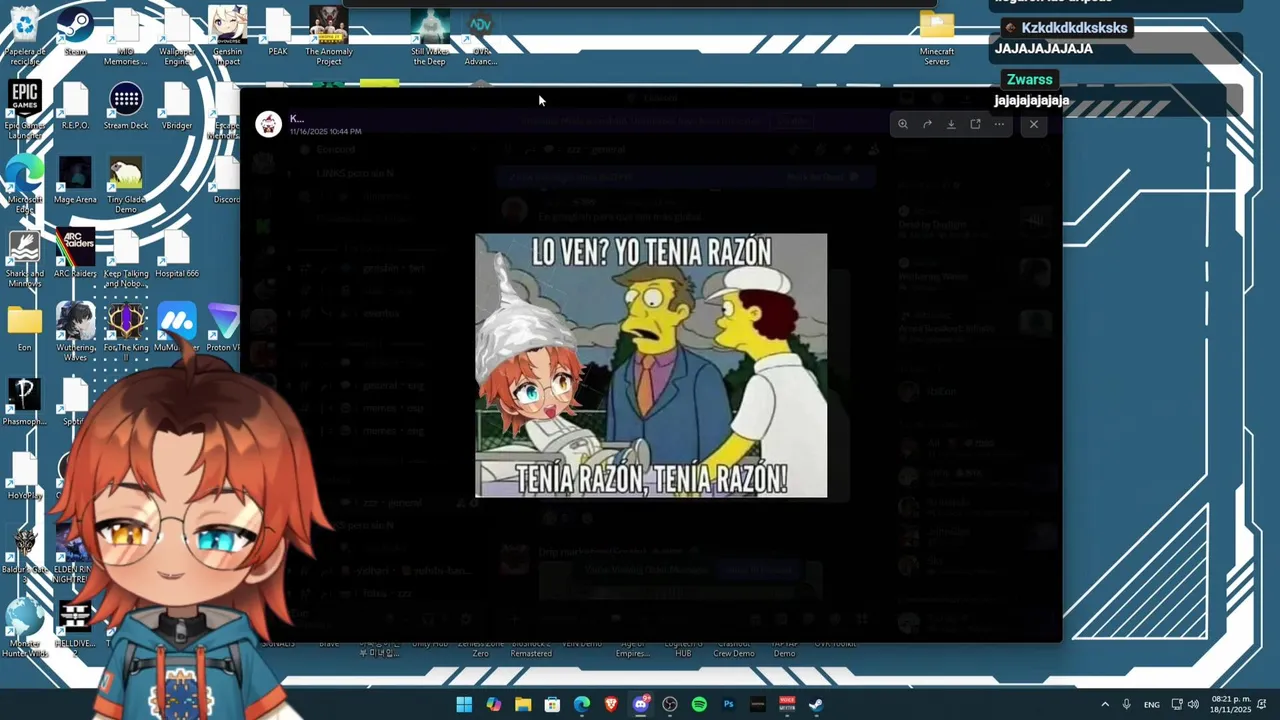Viewport: 1280px width, 720px height.
Task: Open Wallpaper Engine desktop shortcut
Action: click(x=177, y=37)
